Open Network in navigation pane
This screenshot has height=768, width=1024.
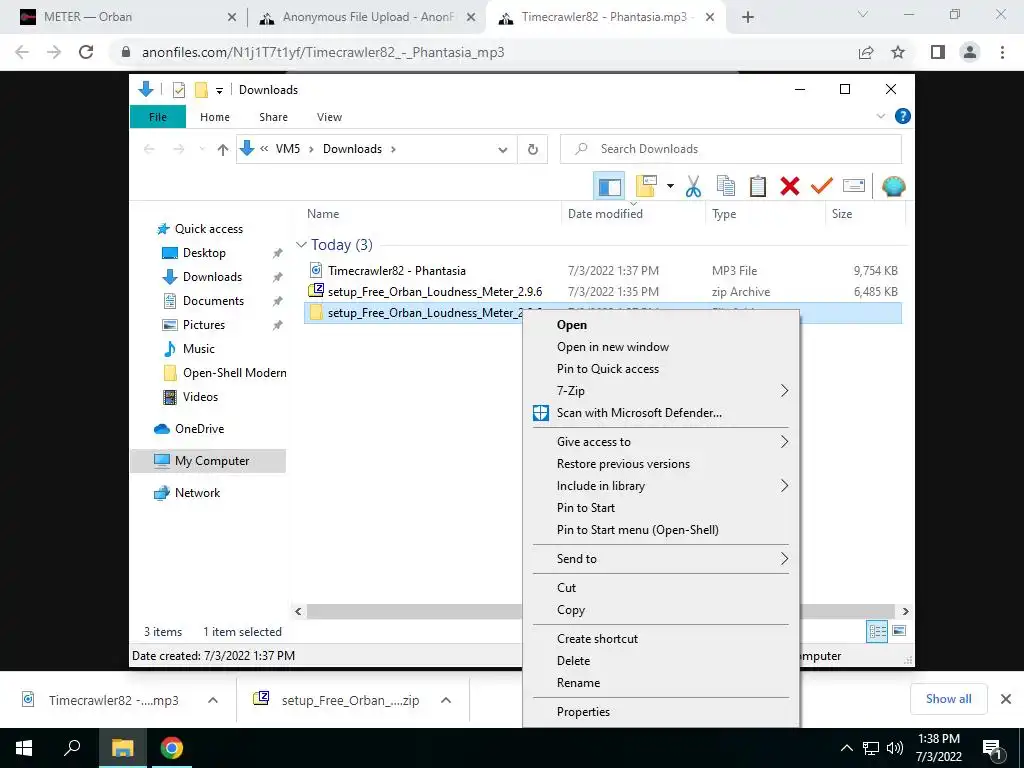[x=197, y=493]
